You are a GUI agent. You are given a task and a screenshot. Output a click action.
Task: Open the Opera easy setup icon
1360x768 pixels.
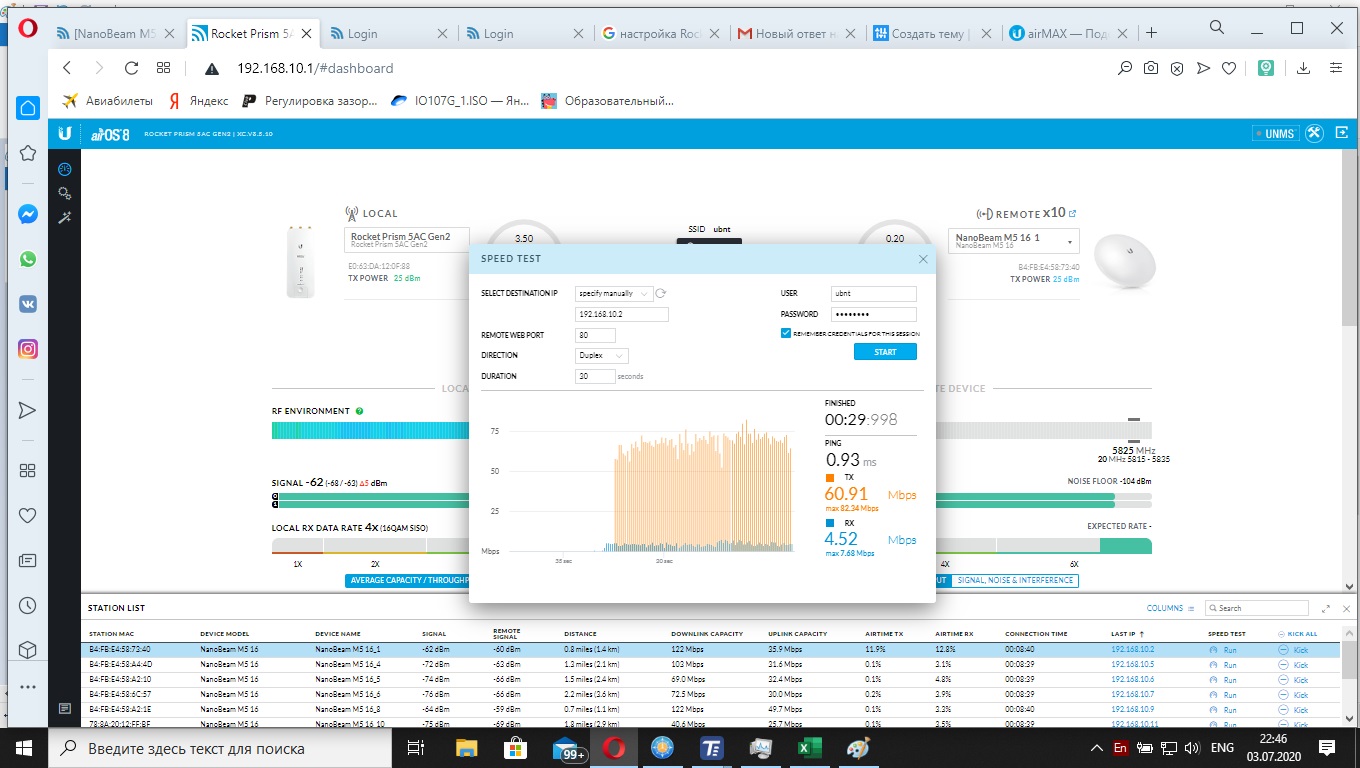click(x=1336, y=68)
